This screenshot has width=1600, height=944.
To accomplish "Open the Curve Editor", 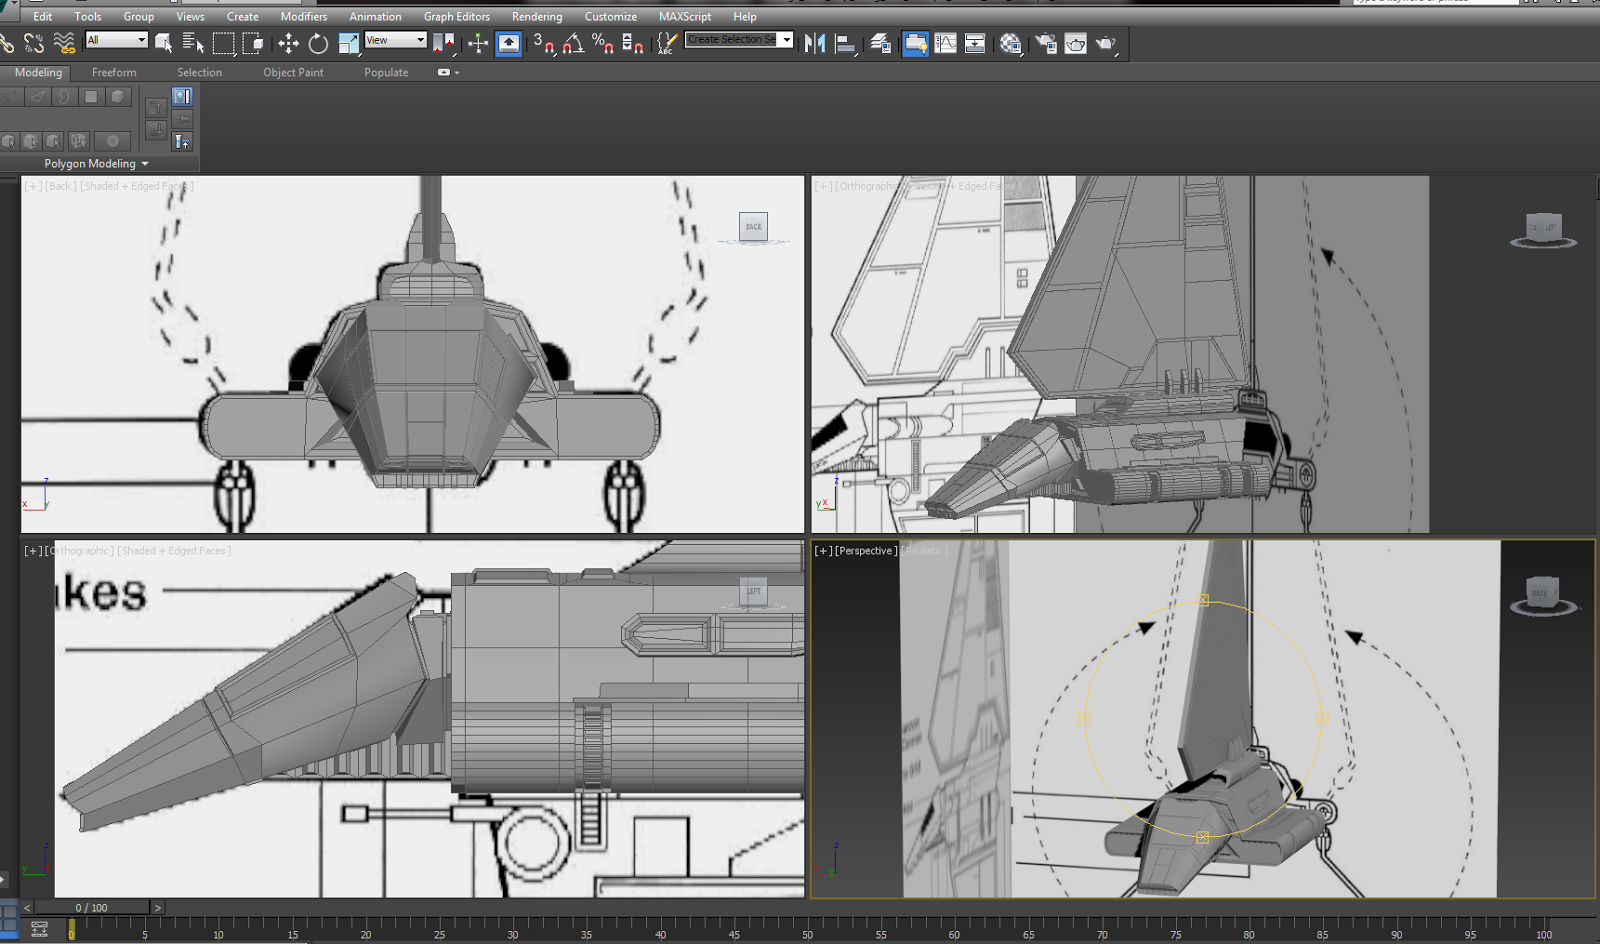I will click(x=945, y=43).
